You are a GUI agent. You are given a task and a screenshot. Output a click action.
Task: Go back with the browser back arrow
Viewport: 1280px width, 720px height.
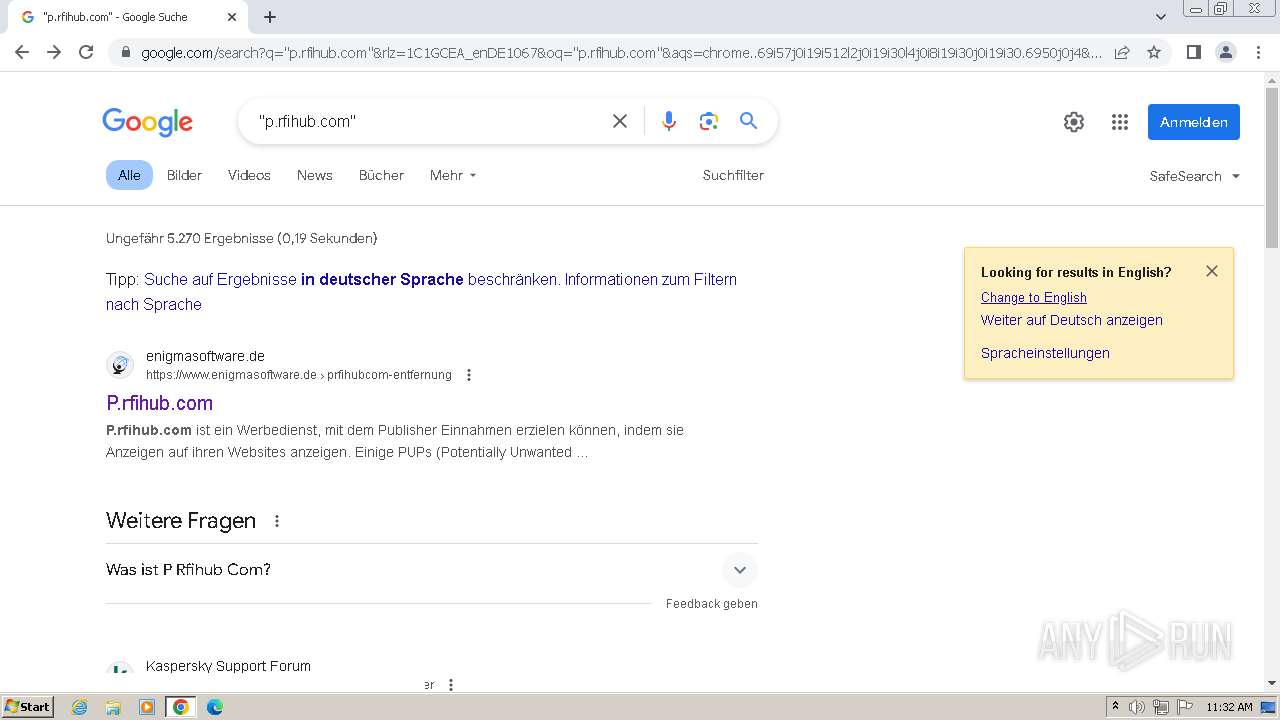[x=22, y=52]
